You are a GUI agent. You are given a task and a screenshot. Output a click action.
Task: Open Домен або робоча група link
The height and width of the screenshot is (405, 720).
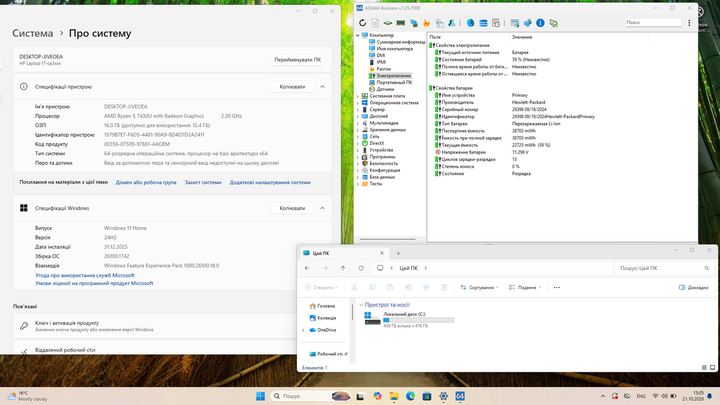click(x=146, y=182)
